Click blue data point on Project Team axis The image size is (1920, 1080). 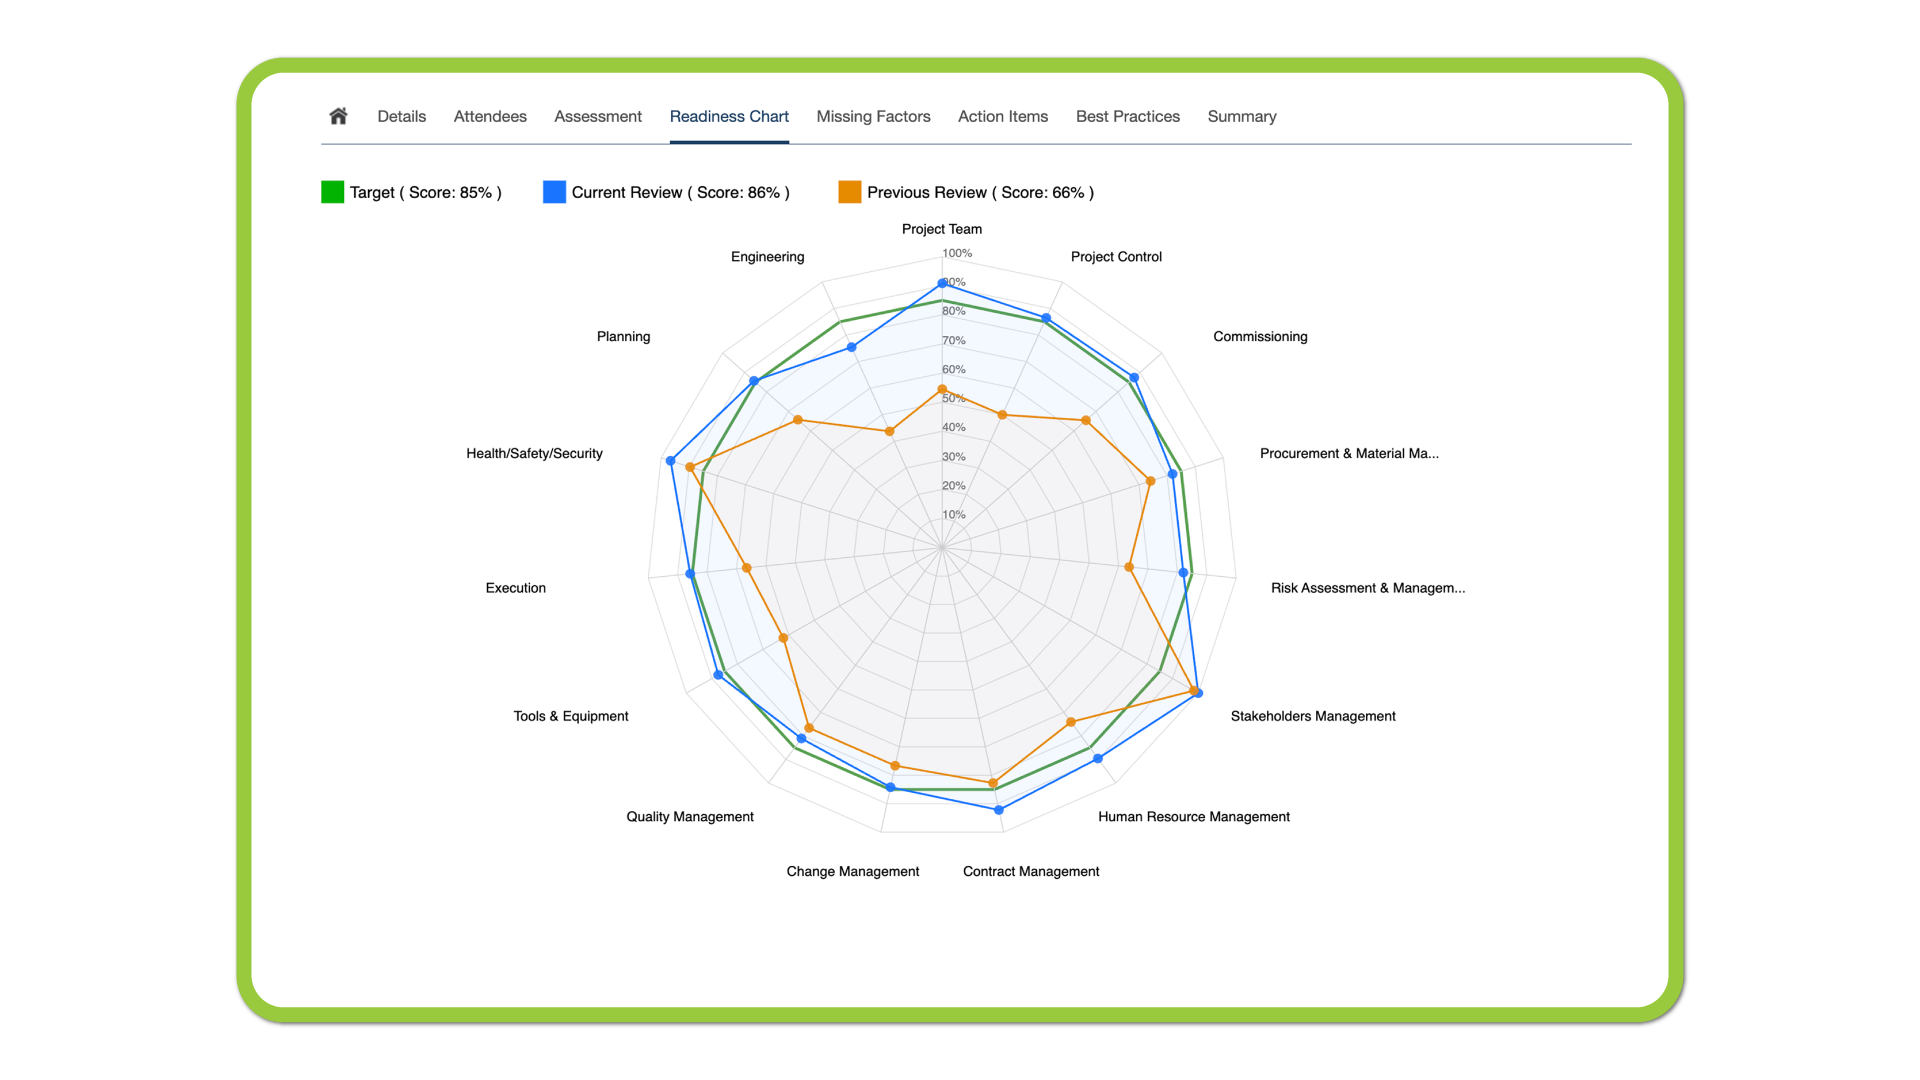click(x=942, y=283)
